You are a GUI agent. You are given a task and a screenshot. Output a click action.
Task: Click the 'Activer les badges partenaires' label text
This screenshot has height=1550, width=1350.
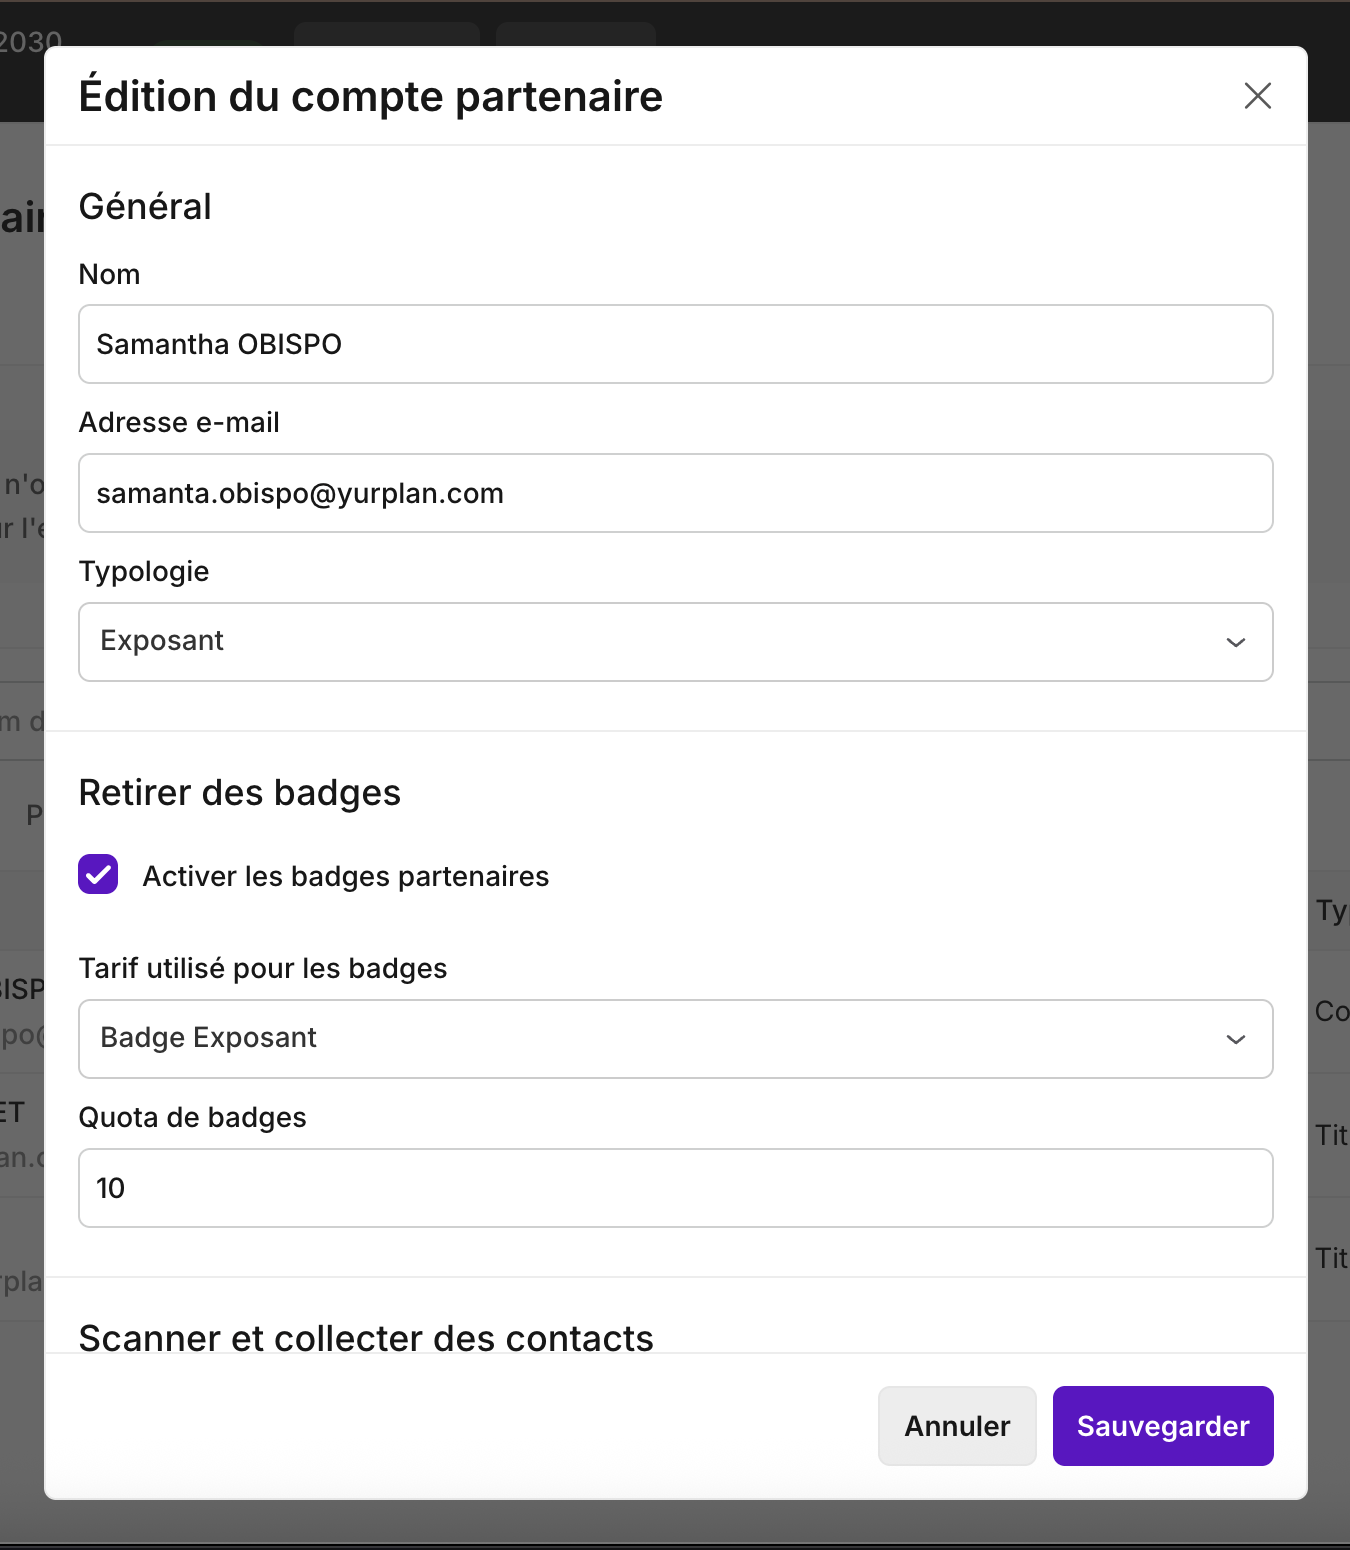tap(346, 877)
